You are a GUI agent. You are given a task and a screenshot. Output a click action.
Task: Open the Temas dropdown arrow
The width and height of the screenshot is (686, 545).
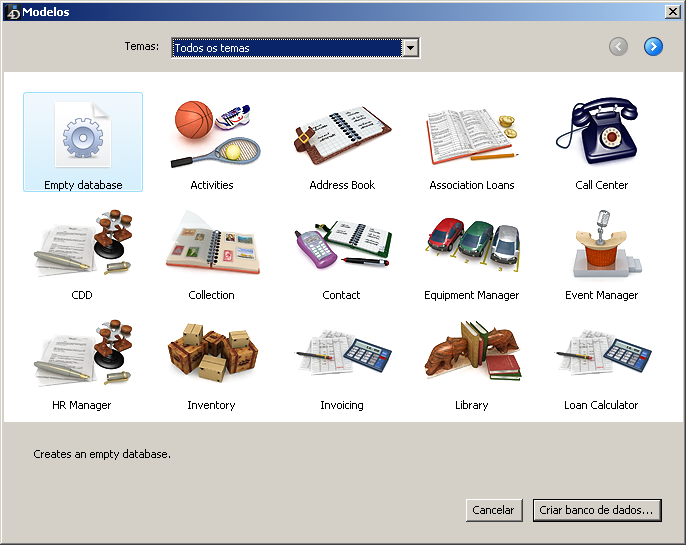coord(410,48)
